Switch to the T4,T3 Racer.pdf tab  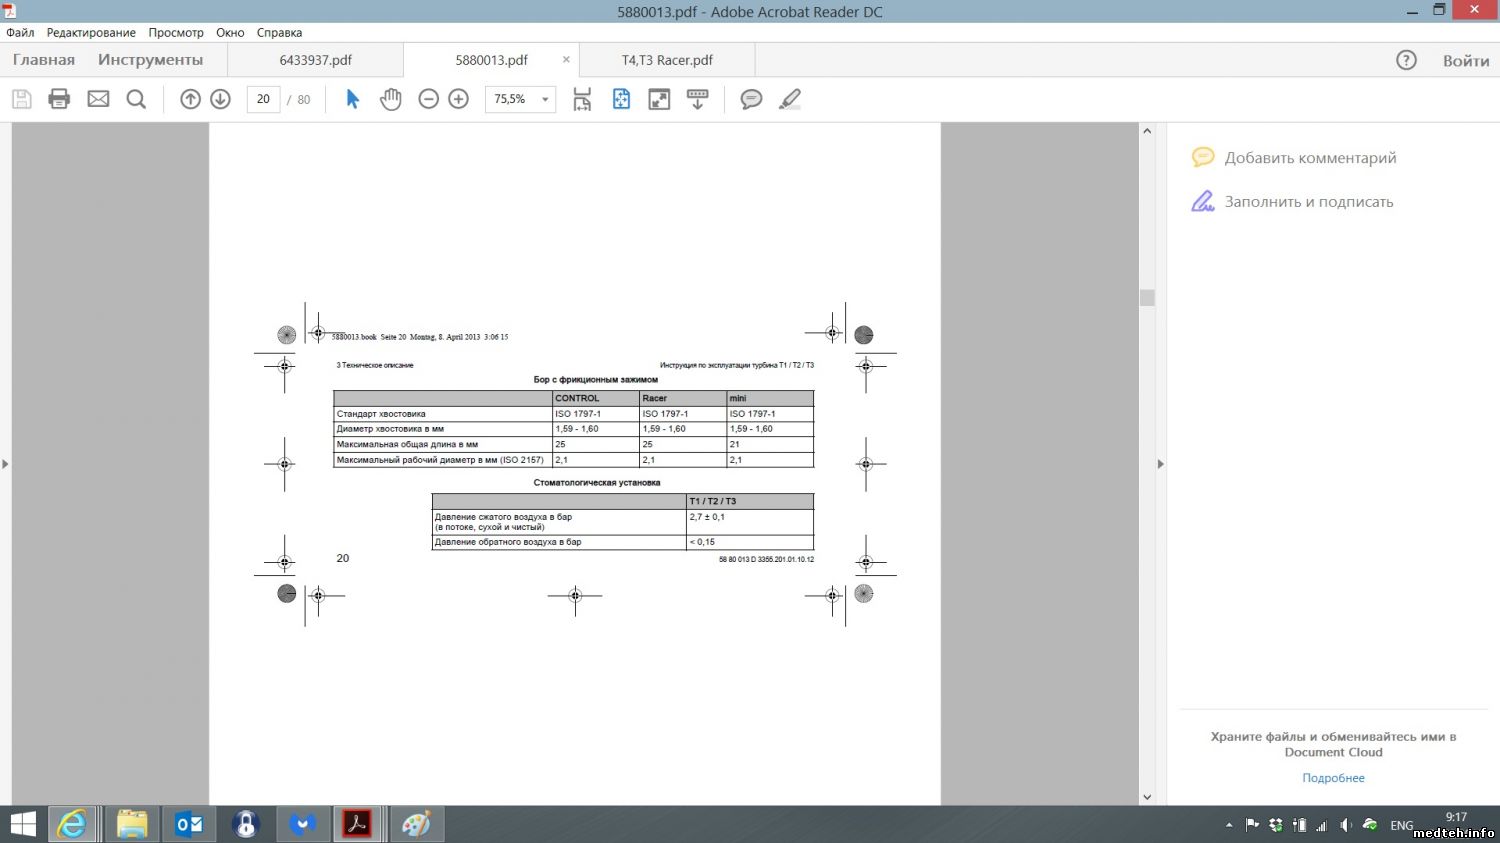coord(667,60)
